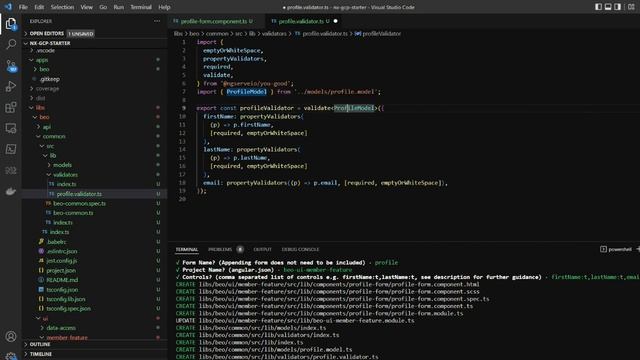Screen dimensions: 640x360
Task: Collapse the NX-GCP-STARTER root folder
Action: point(50,43)
